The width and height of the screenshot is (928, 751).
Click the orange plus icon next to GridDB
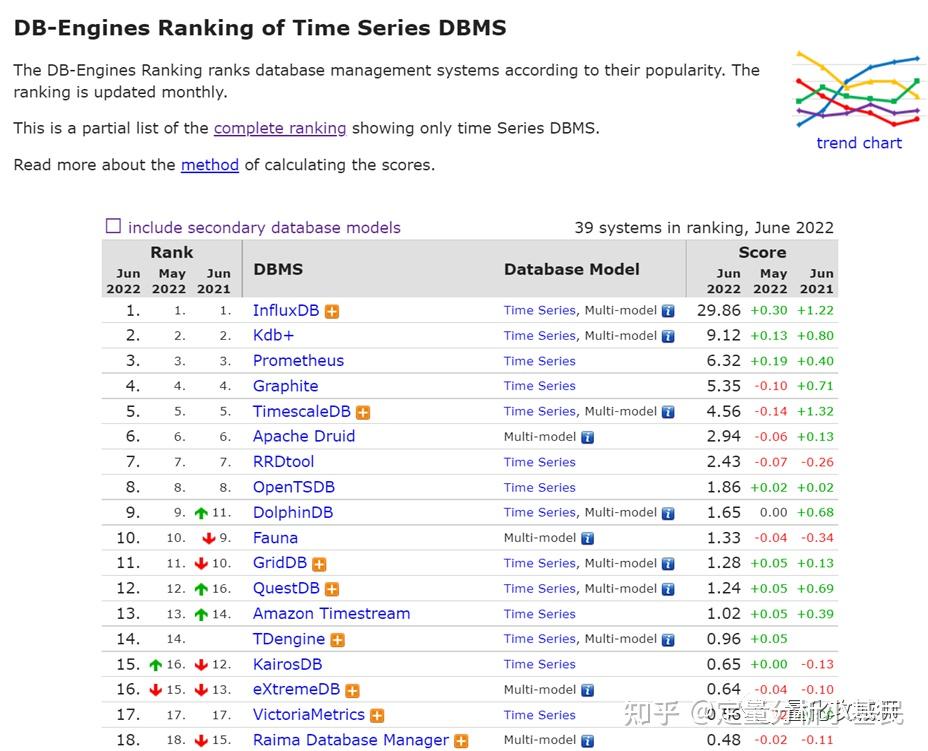coord(319,564)
